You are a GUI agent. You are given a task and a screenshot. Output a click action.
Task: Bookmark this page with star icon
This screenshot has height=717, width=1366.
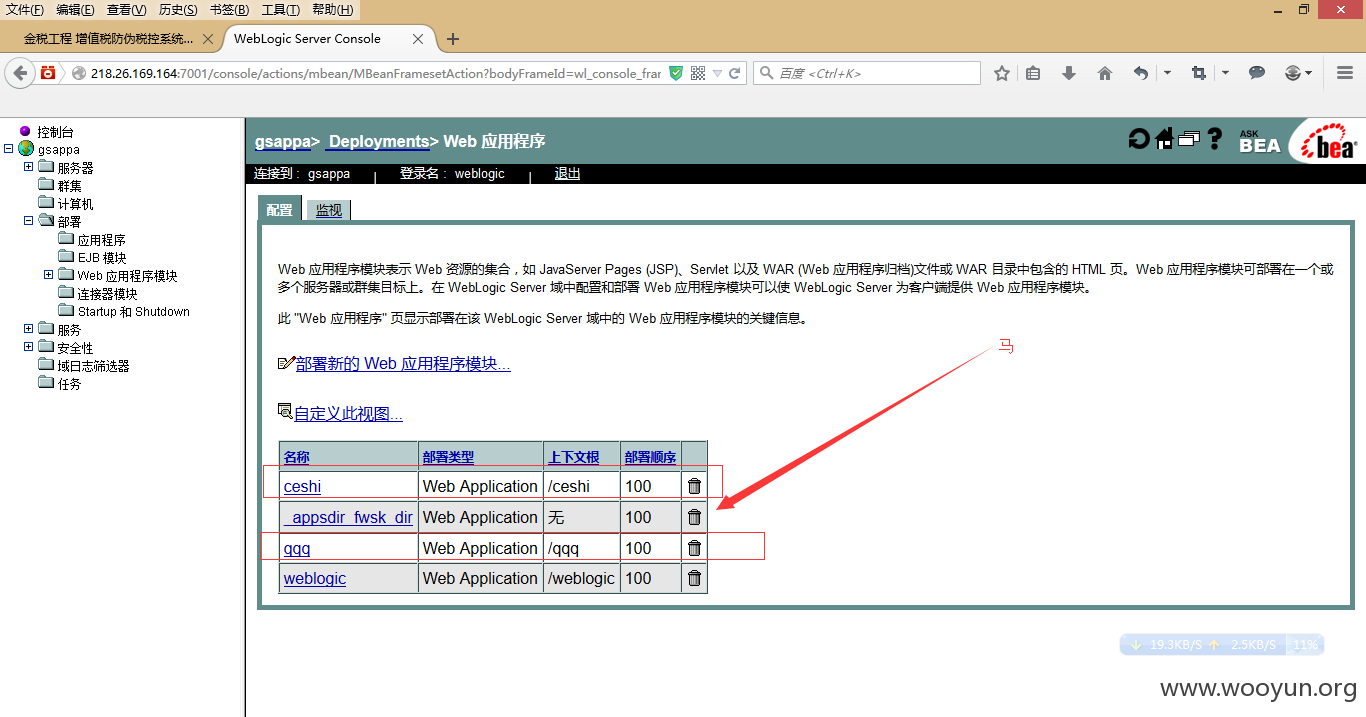click(x=1002, y=73)
